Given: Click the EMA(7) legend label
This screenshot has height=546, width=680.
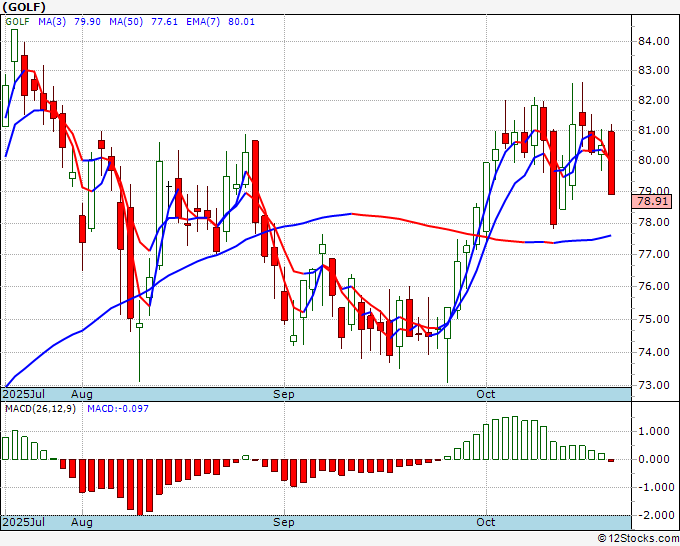Looking at the screenshot, I should pyautogui.click(x=203, y=22).
